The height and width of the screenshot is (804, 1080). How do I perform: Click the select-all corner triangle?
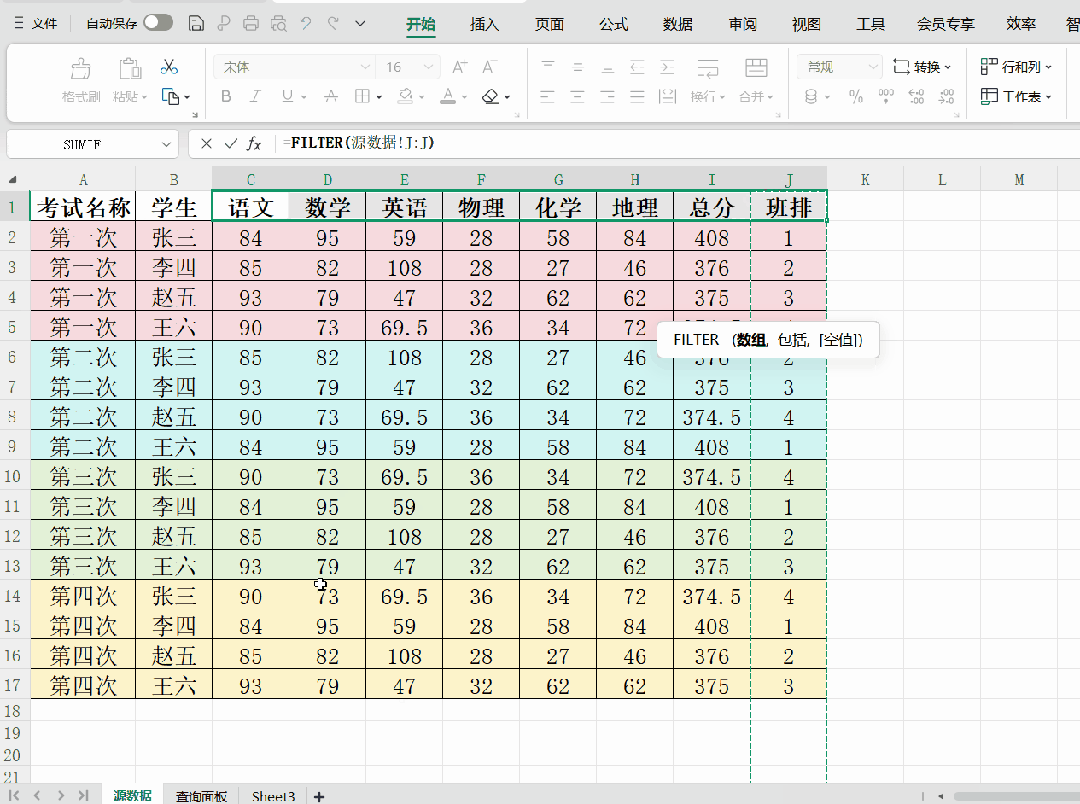click(x=12, y=180)
